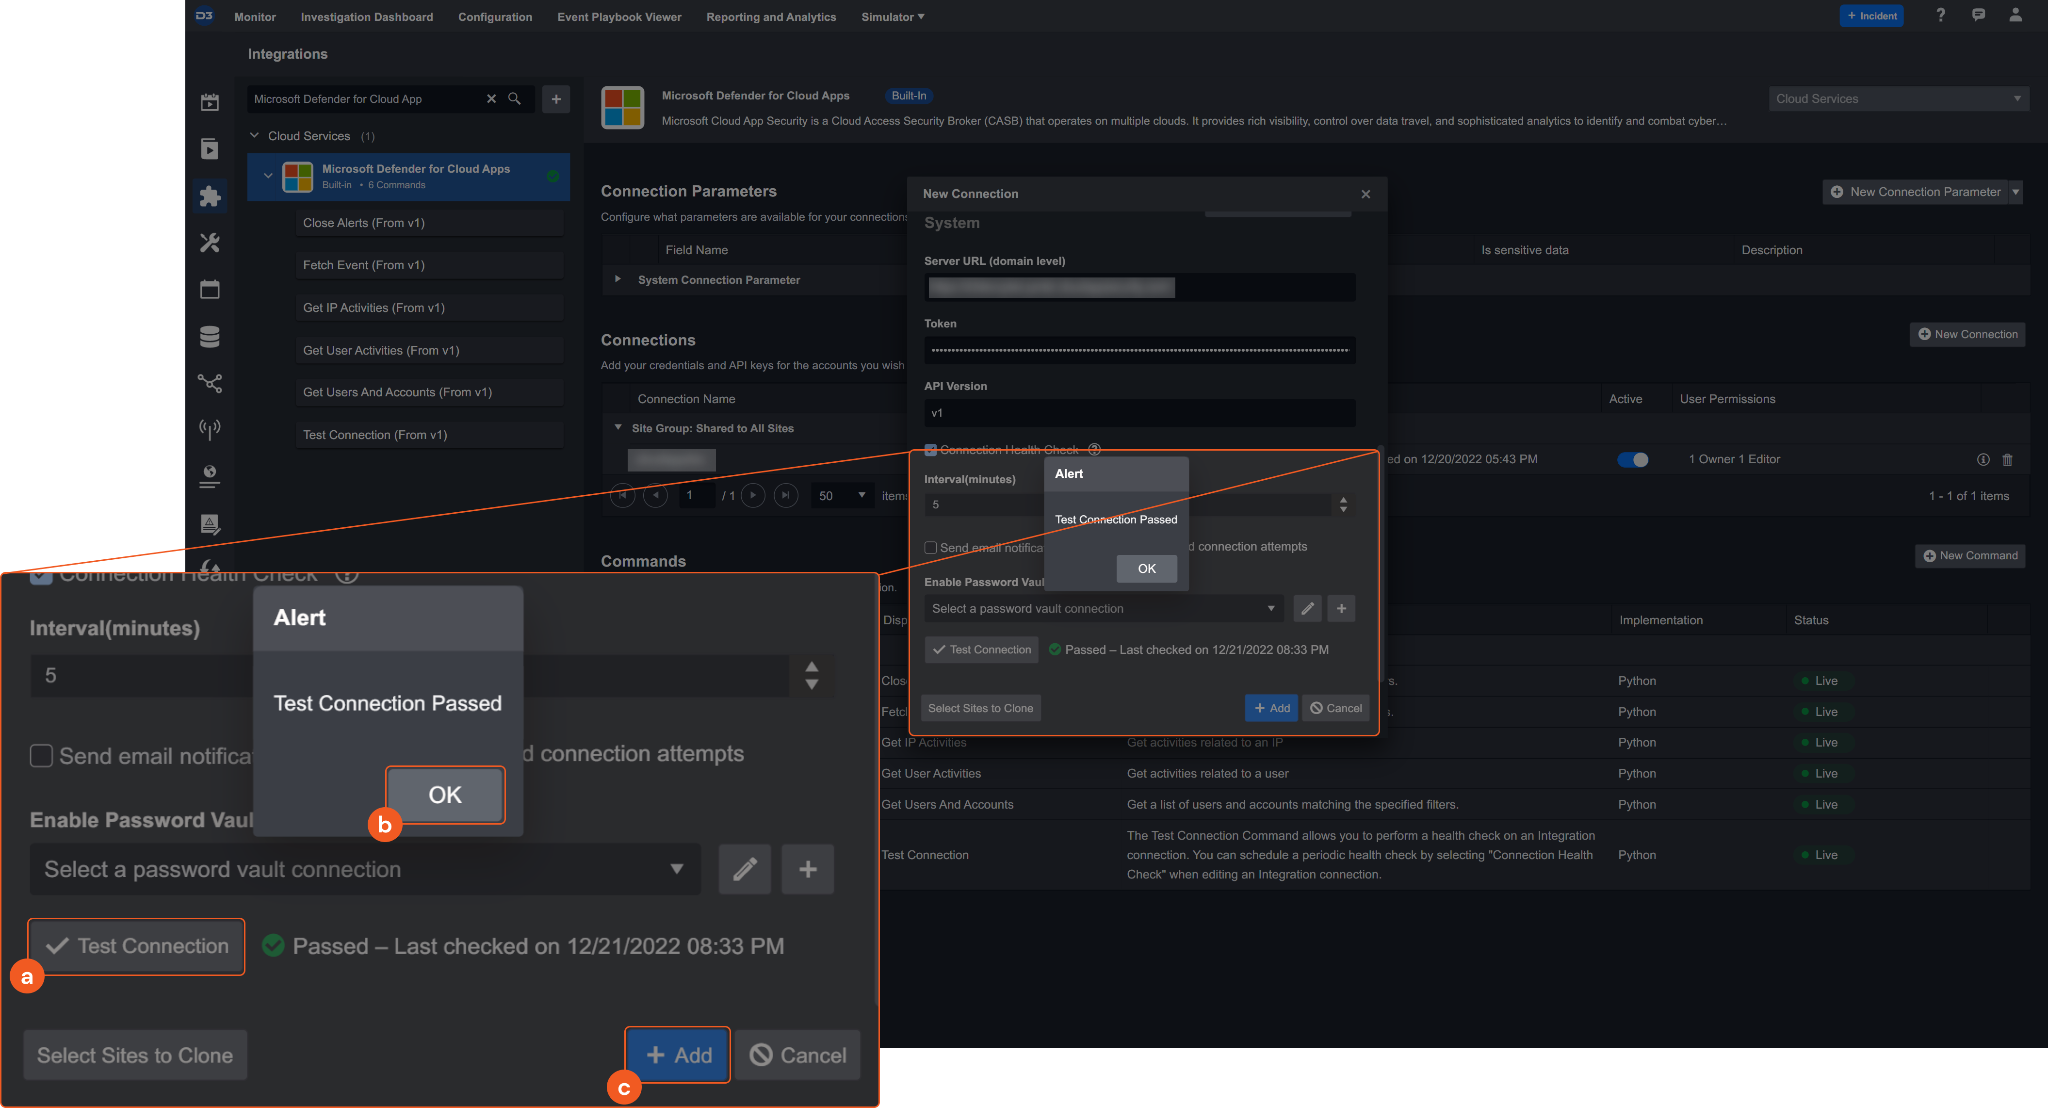Open the Cloud Services category dropdown
The image size is (2048, 1108).
[x=1897, y=99]
